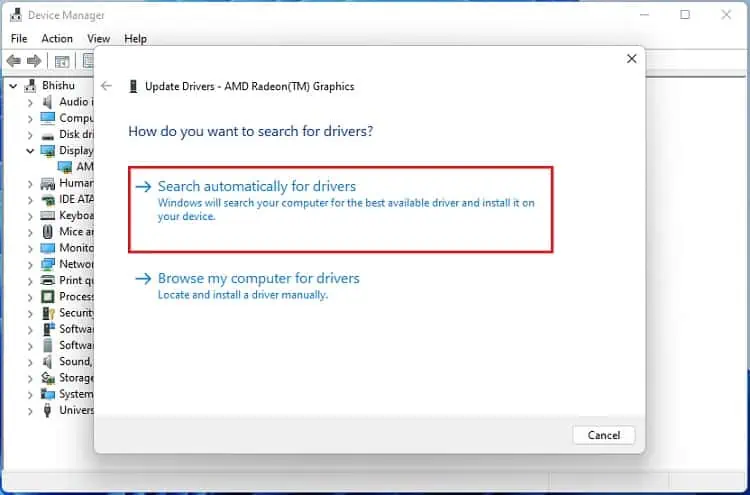Click the AMD display adapter device icon
This screenshot has height=495, width=750.
click(65, 167)
